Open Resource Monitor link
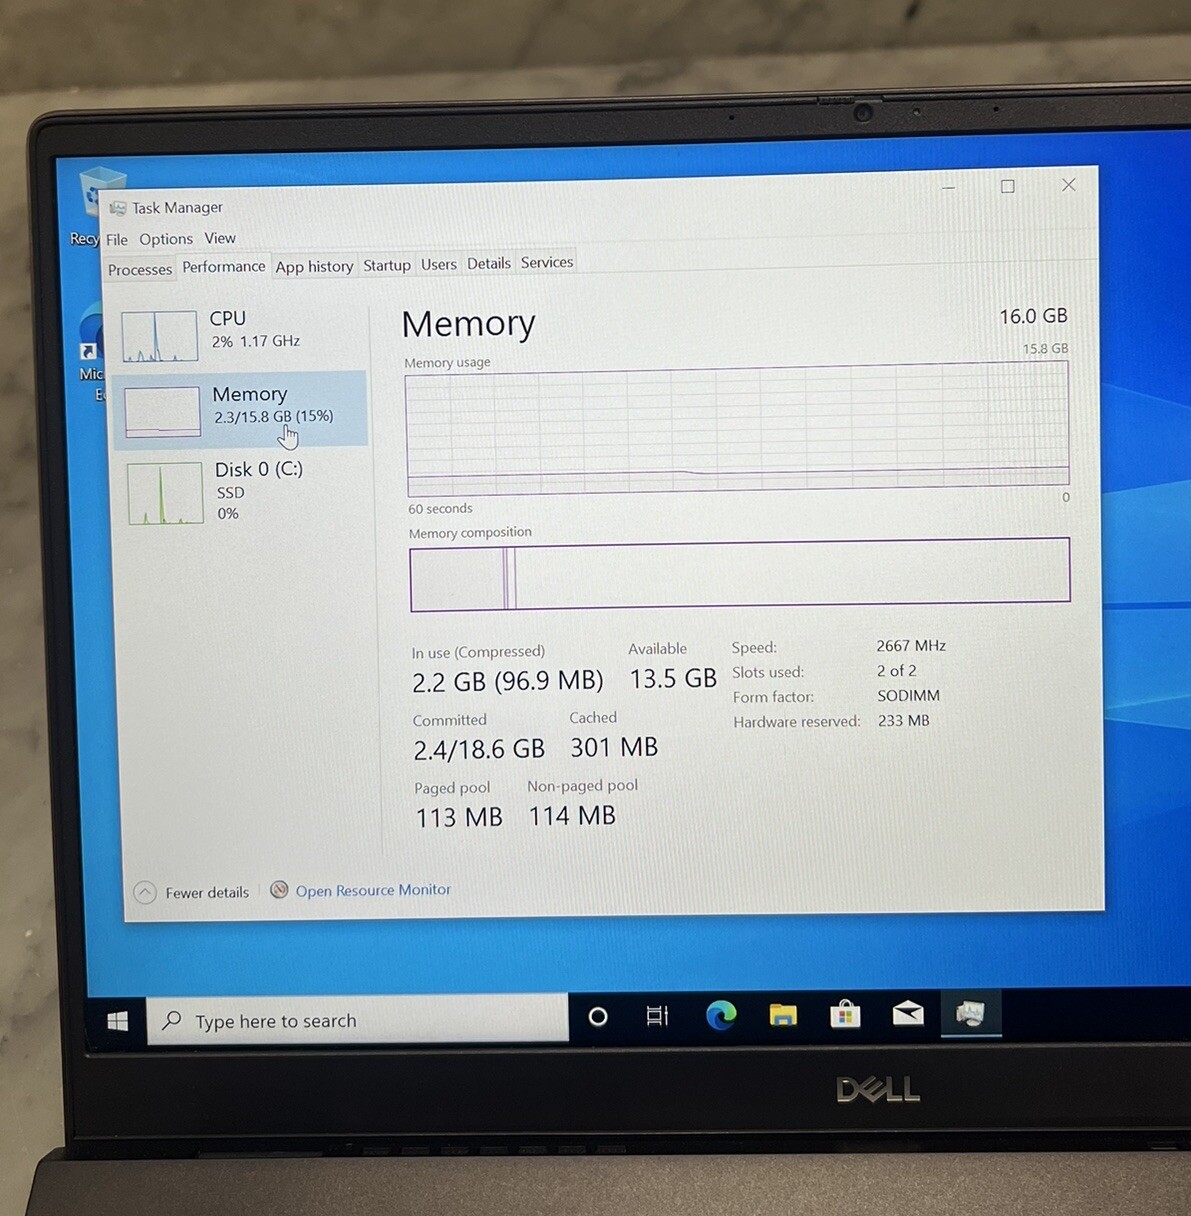This screenshot has height=1216, width=1191. click(373, 890)
